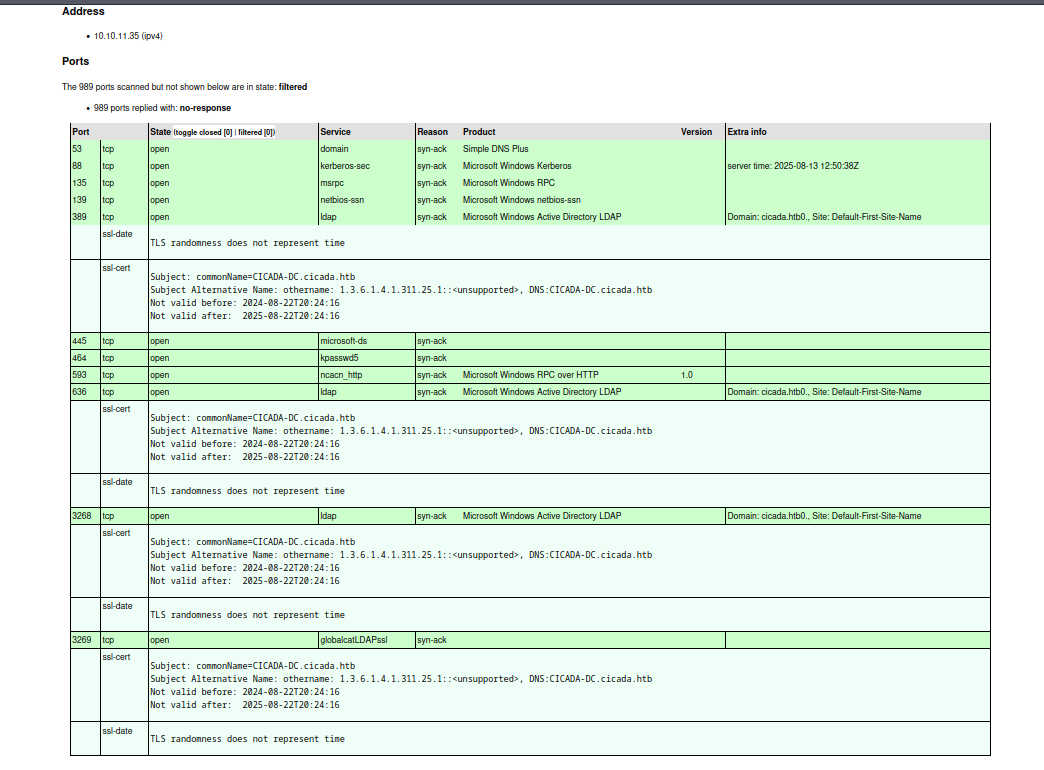The width and height of the screenshot is (1044, 770).
Task: Click the "Microsoft Windows RPC over HTTP" product cell
Action: coord(531,375)
